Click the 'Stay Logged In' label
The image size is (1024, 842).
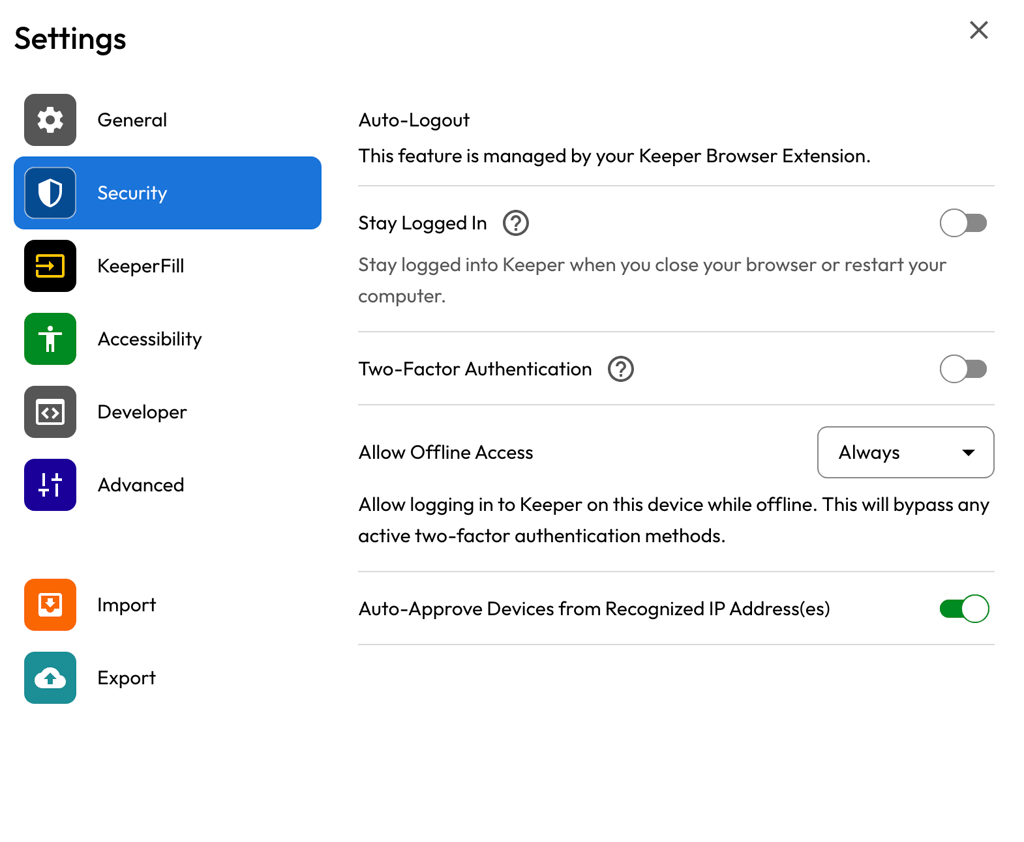click(423, 223)
